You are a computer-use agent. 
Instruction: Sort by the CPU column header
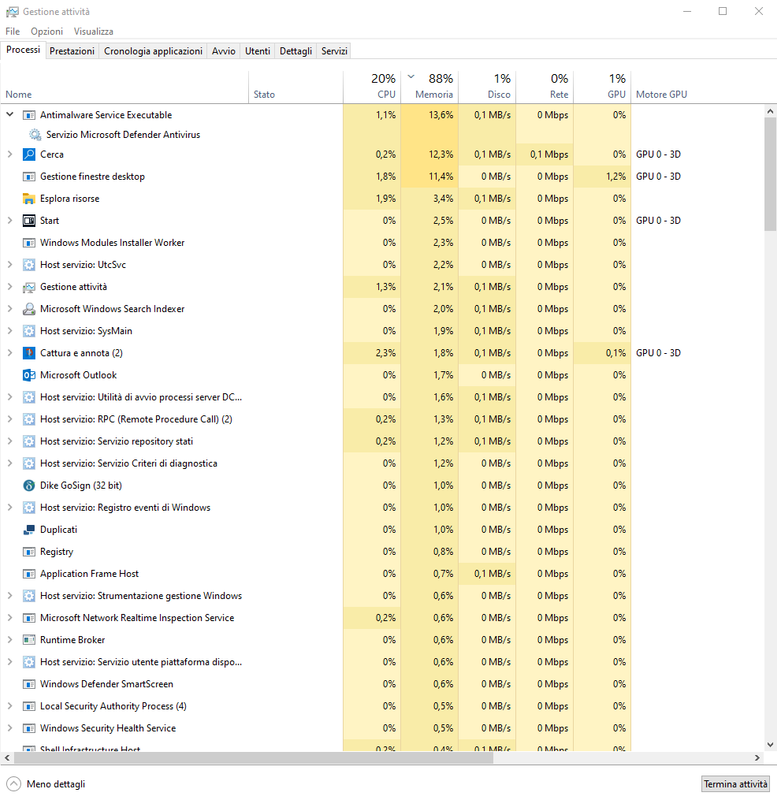(x=372, y=86)
